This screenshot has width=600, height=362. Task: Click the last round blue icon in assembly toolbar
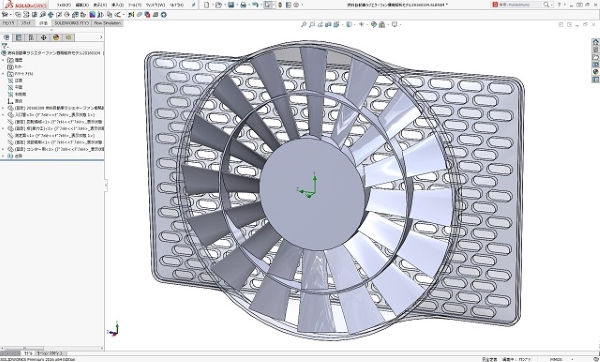(164, 15)
